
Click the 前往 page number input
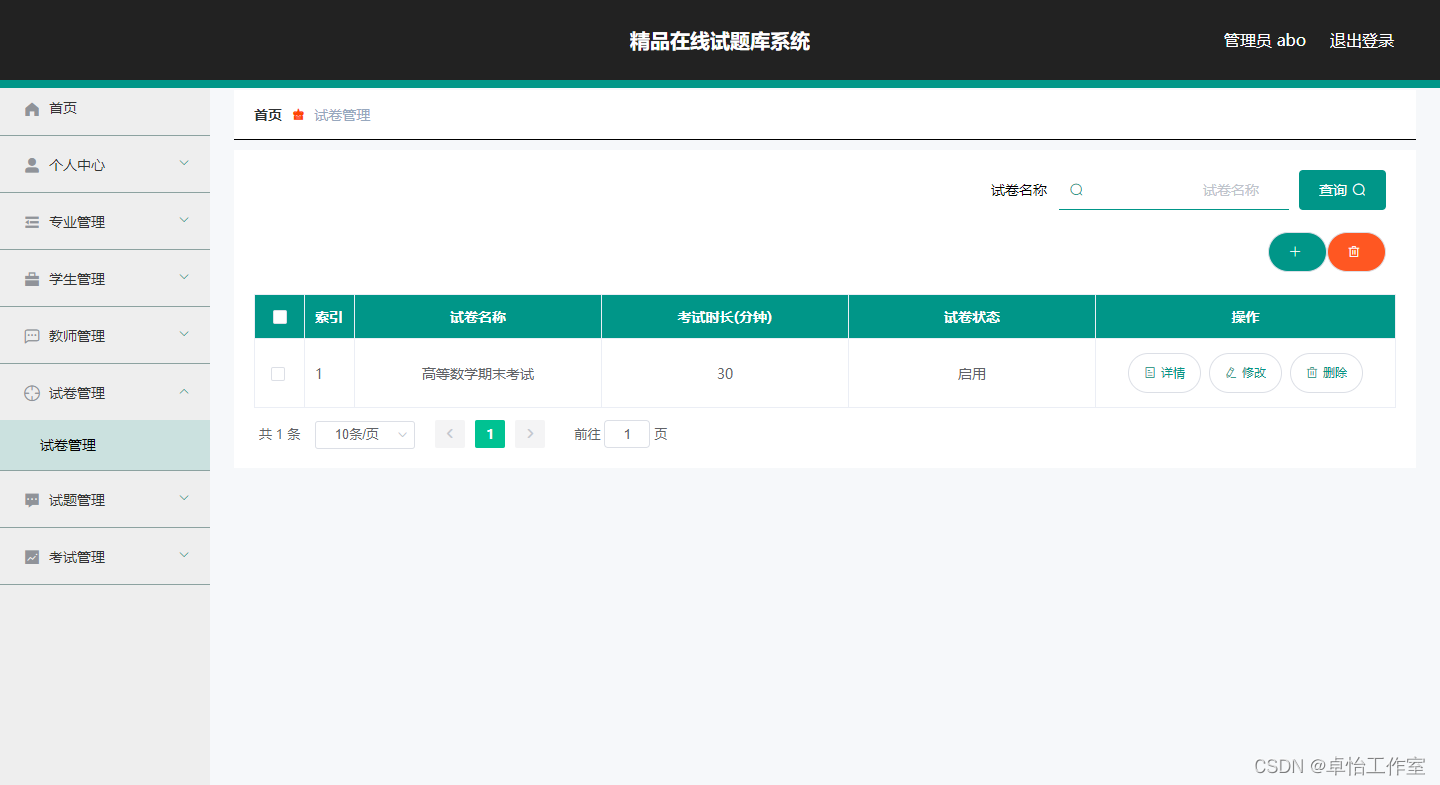click(x=627, y=434)
